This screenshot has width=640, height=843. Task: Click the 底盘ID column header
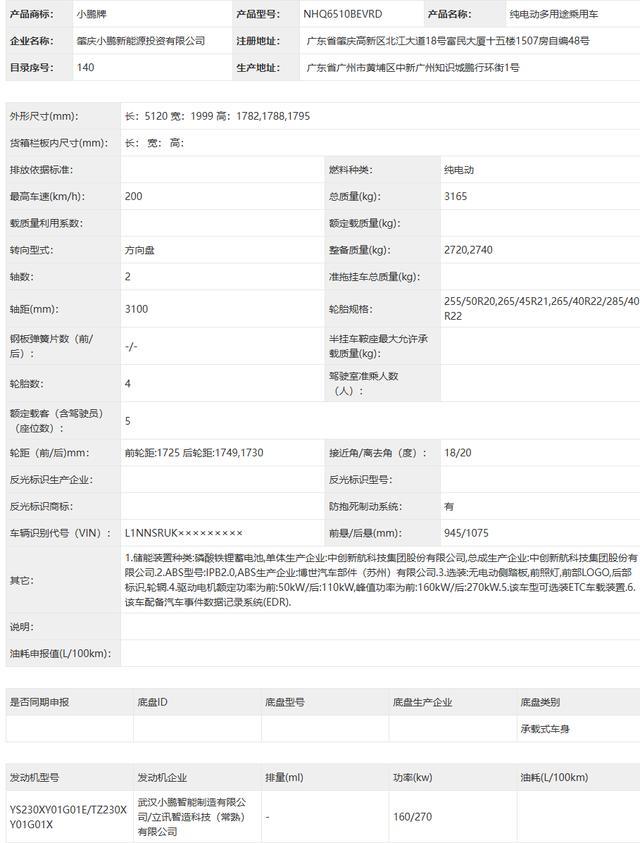(152, 702)
